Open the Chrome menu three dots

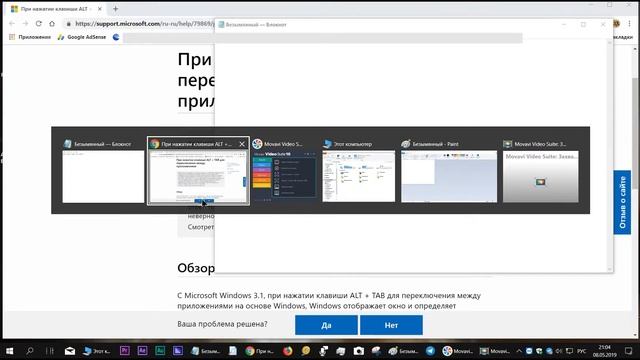(629, 24)
